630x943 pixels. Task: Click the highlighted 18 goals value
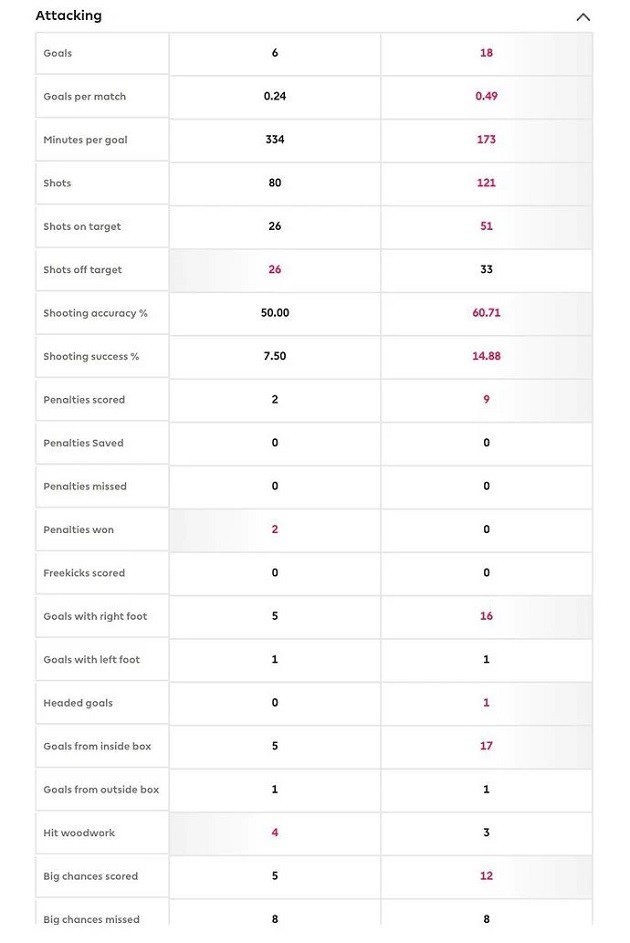(x=486, y=53)
